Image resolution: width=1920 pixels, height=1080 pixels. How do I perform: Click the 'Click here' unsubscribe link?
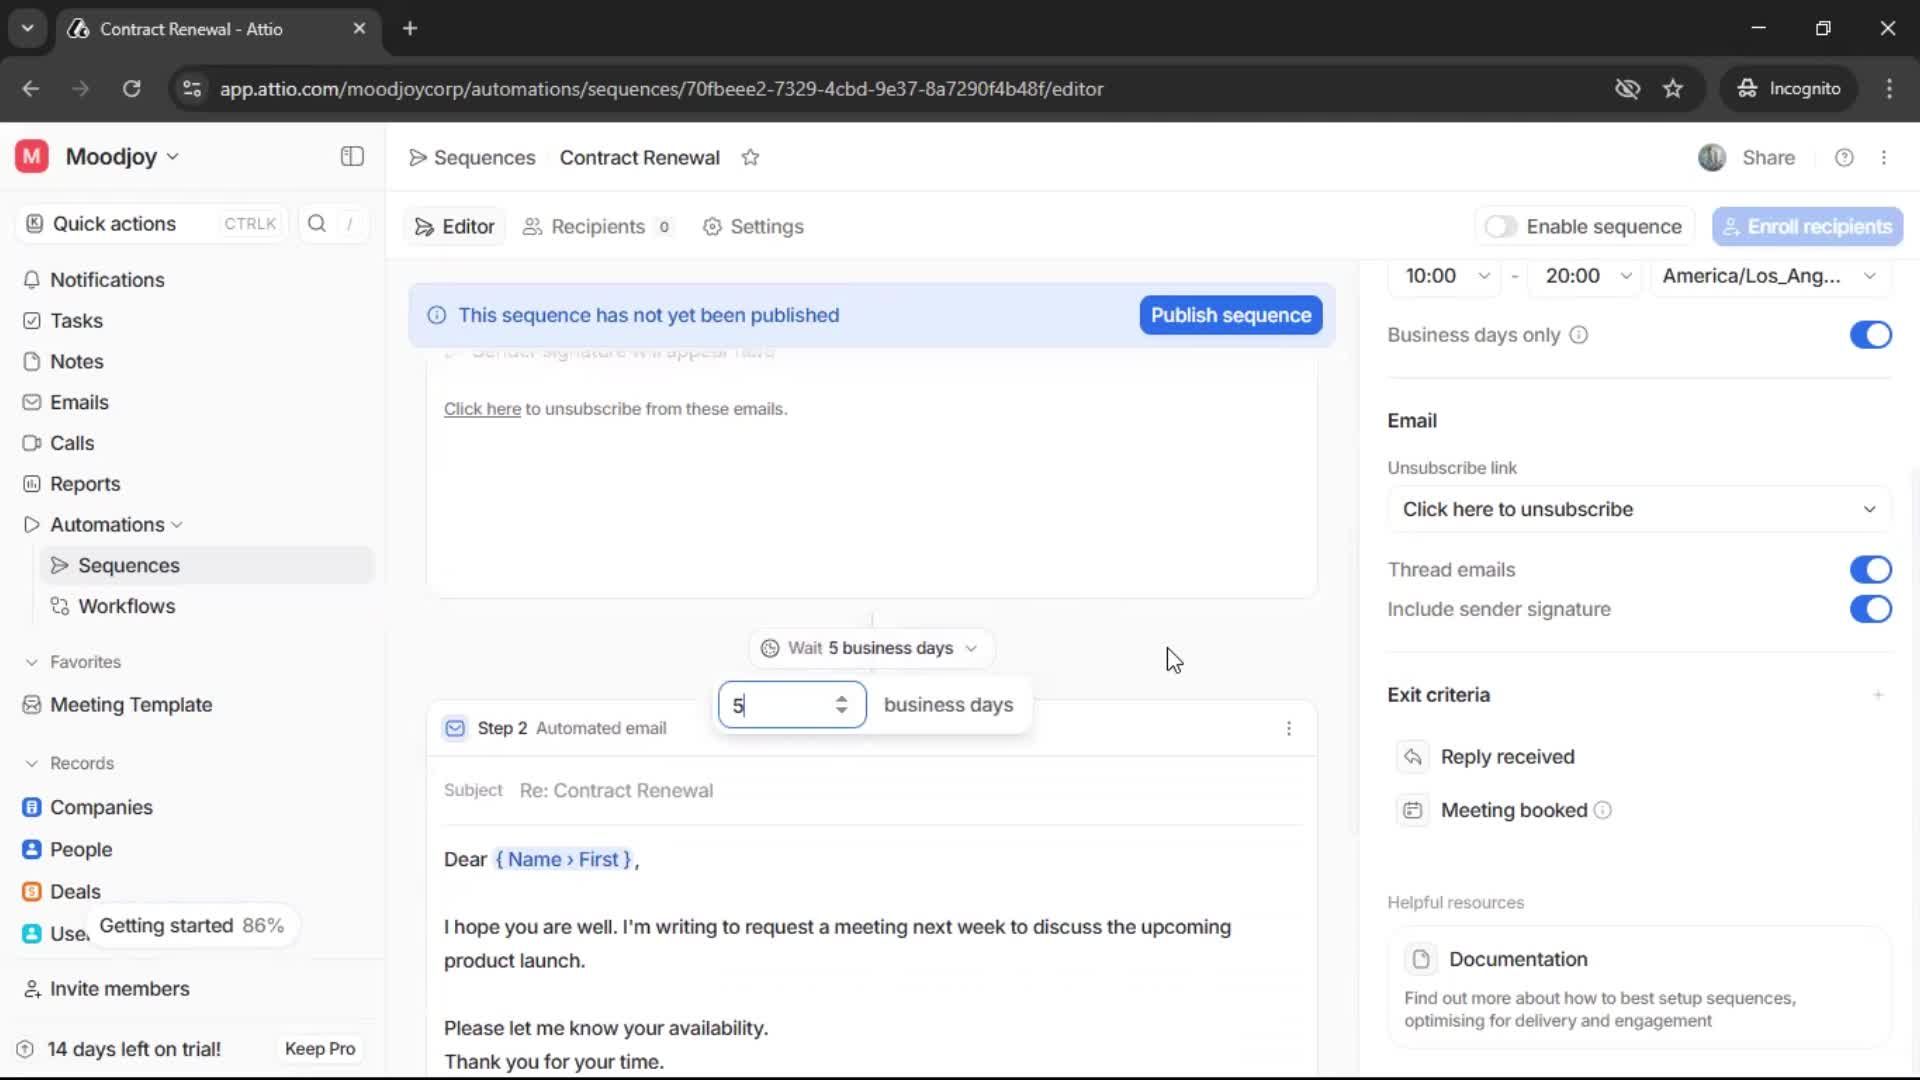coord(482,409)
